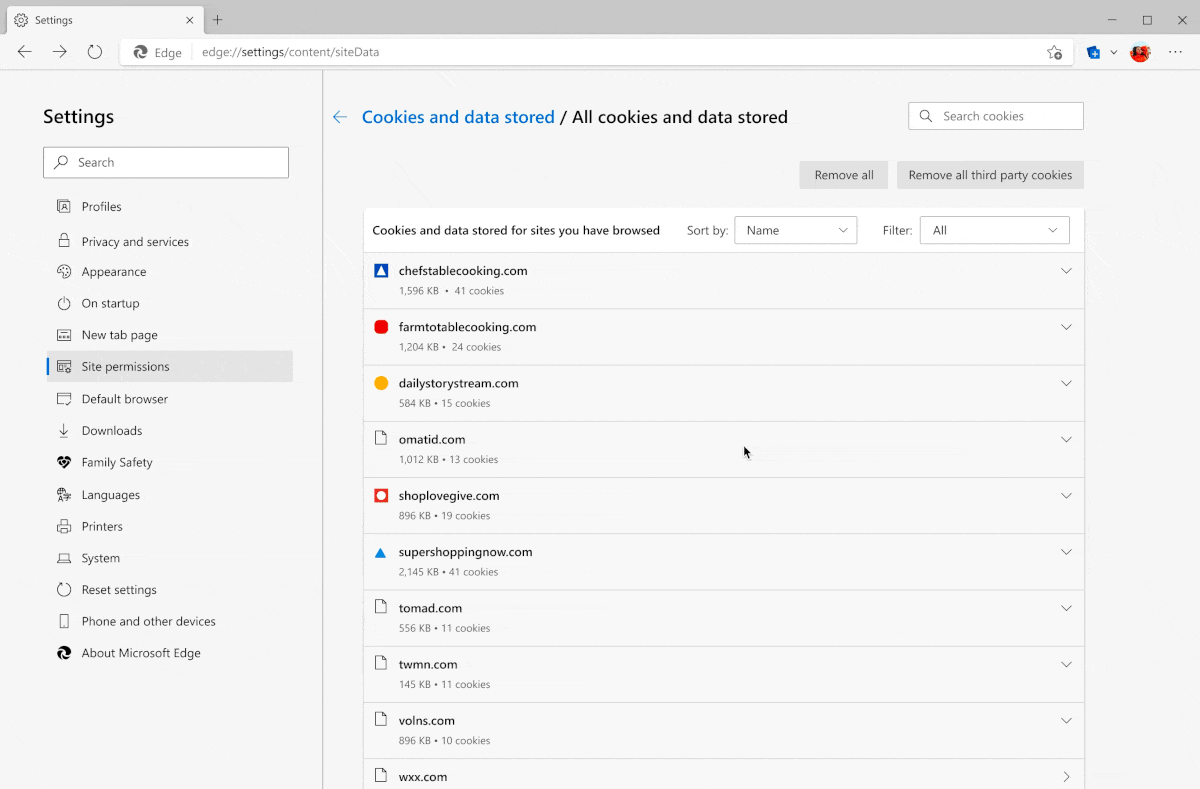1200x789 pixels.
Task: Expand shoplovegive.com cookie details
Action: [1066, 495]
